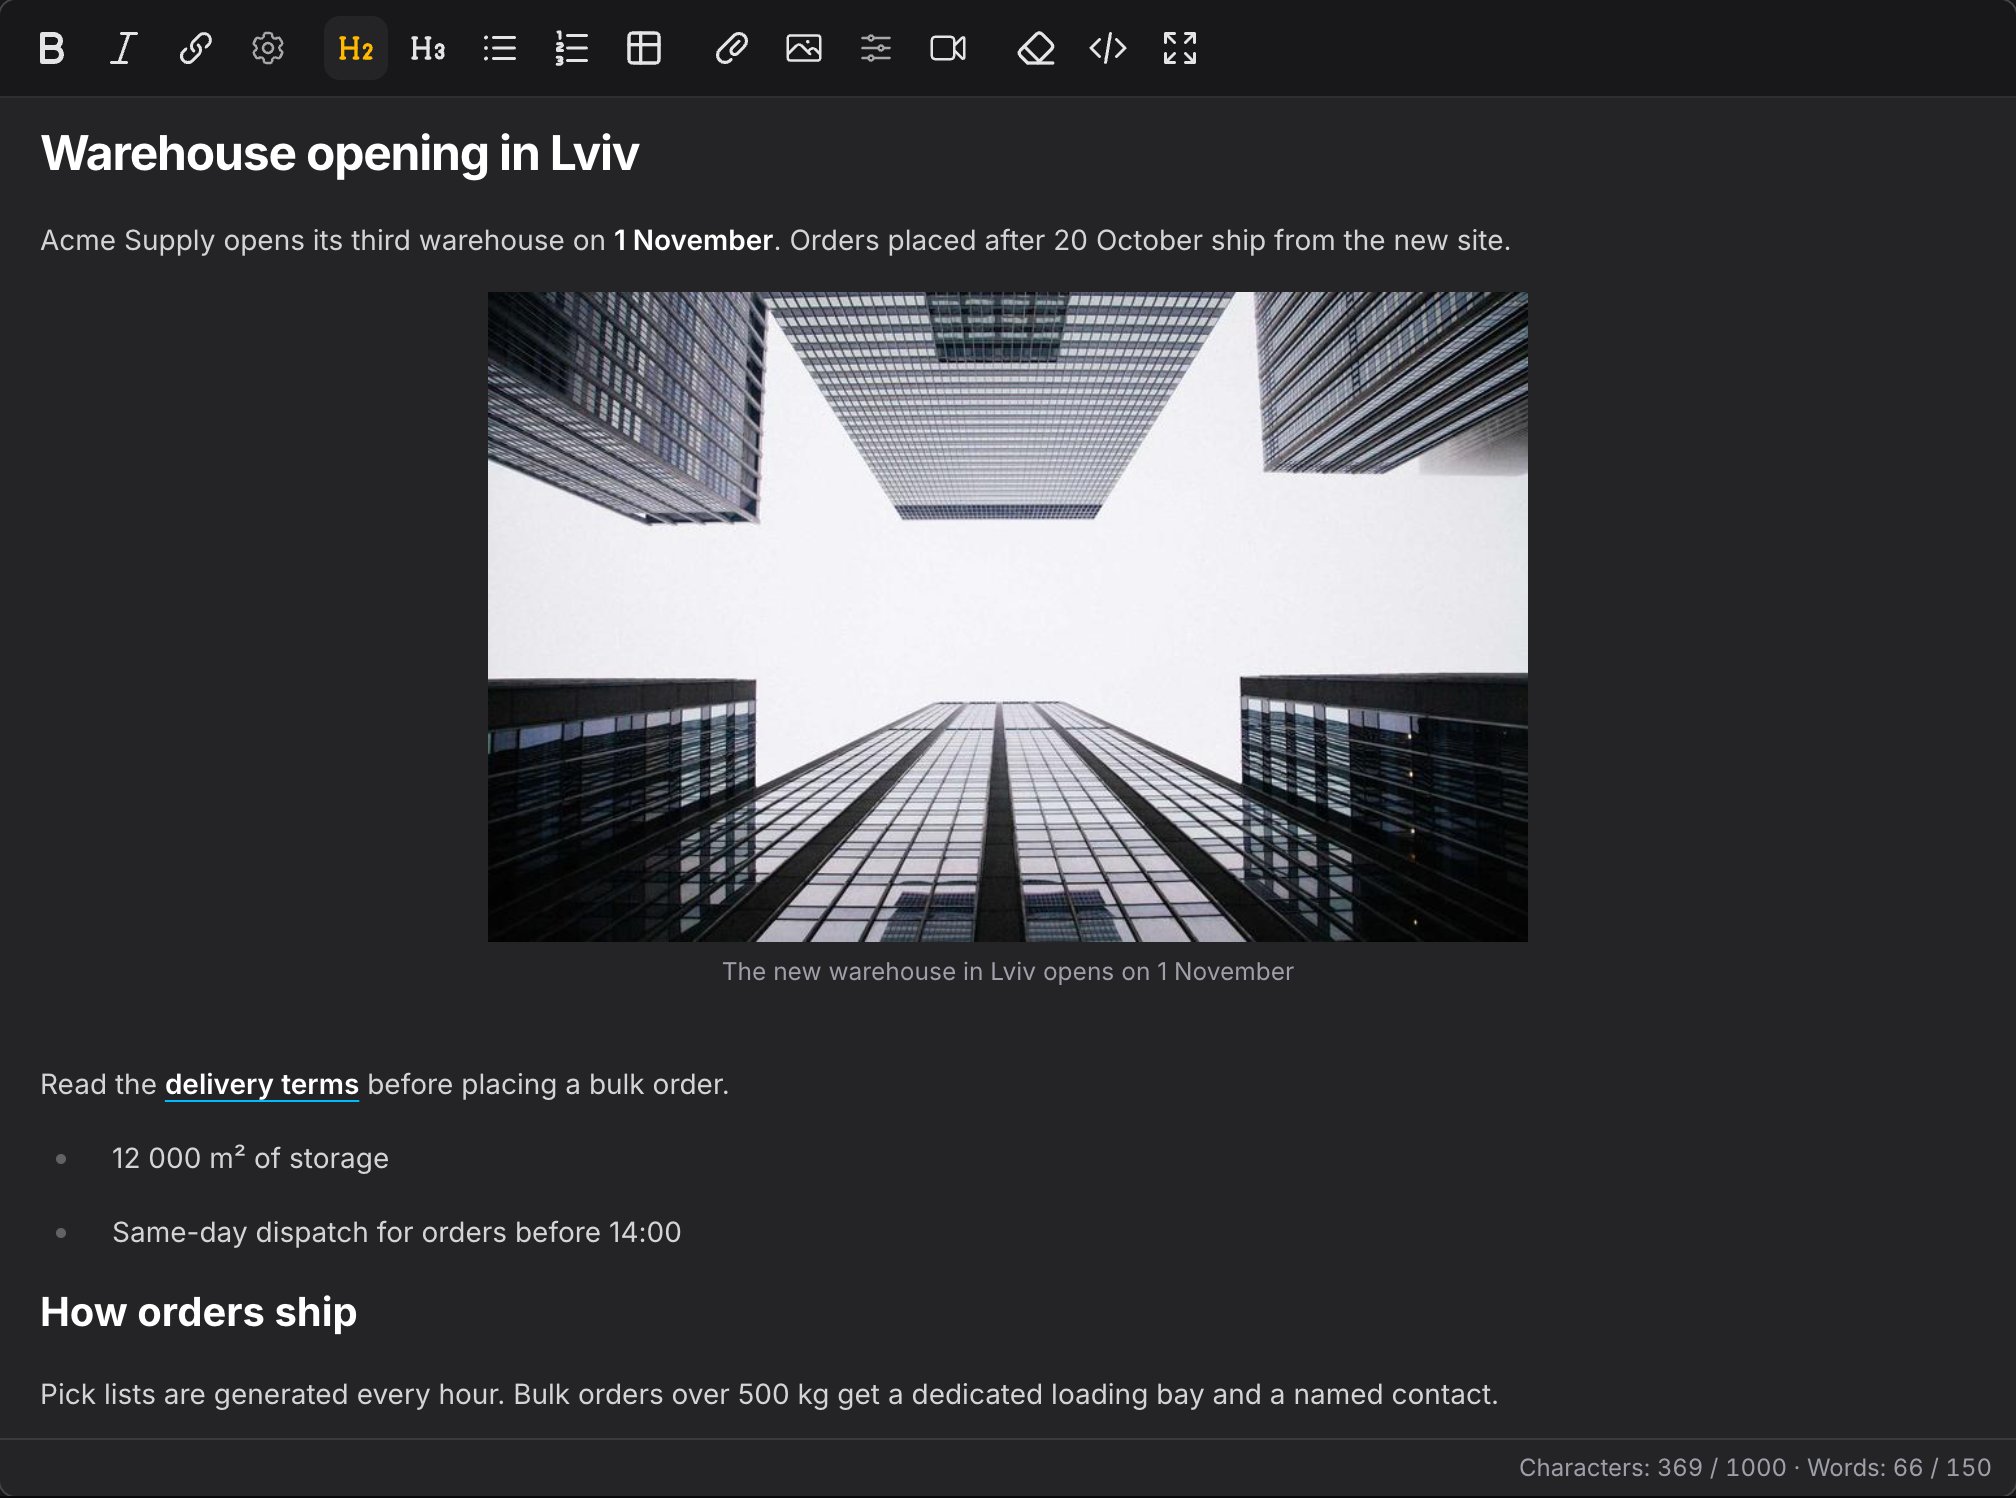Apply the H3 heading style
2016x1498 pixels.
click(x=428, y=48)
